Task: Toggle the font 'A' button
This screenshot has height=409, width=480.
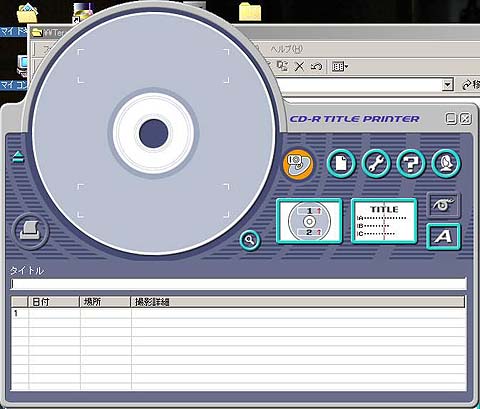Action: (443, 237)
